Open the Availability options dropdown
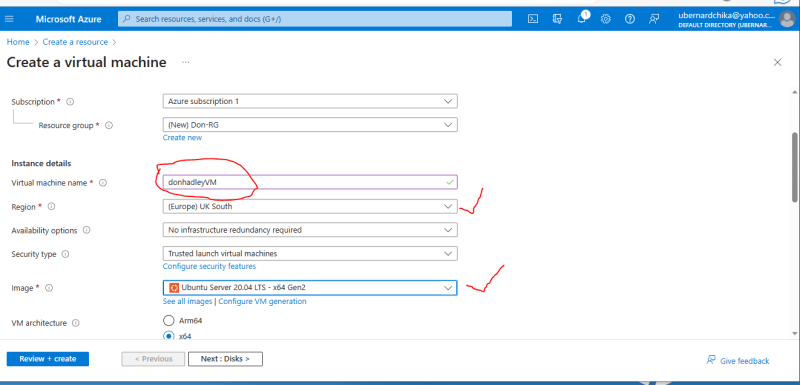Image resolution: width=800 pixels, height=385 pixels. click(310, 230)
